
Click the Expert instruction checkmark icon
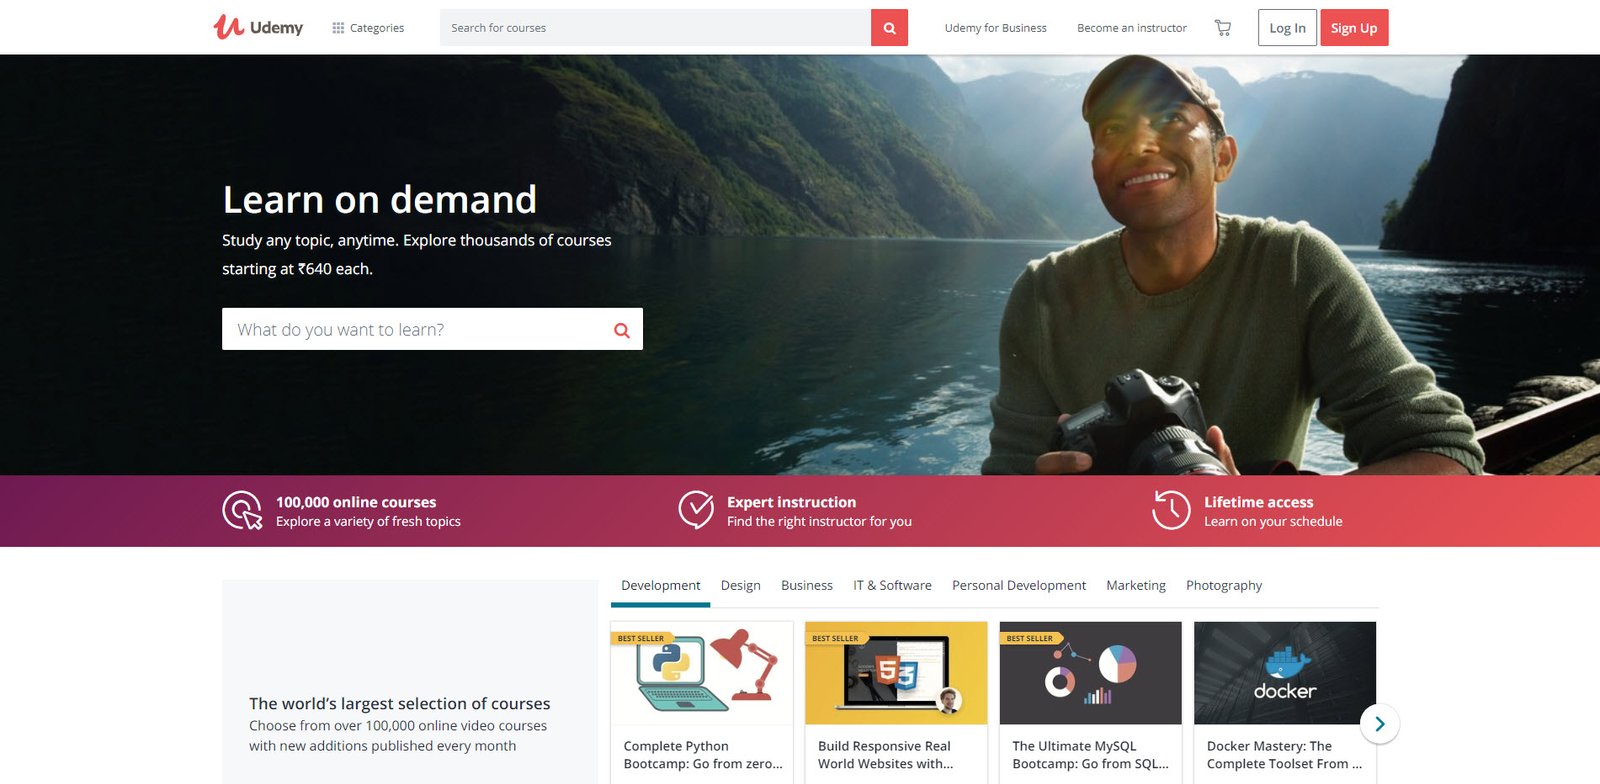(x=696, y=510)
